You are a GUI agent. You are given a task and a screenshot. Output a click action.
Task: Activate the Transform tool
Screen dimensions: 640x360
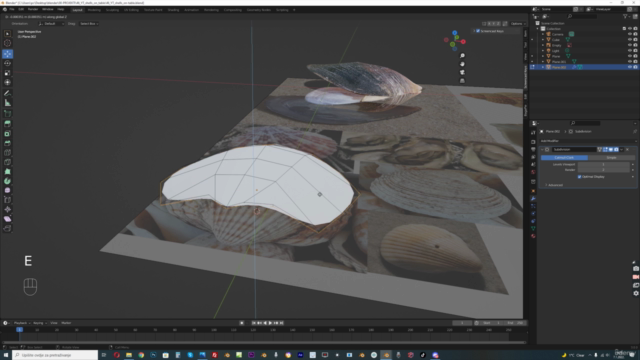(x=7, y=82)
